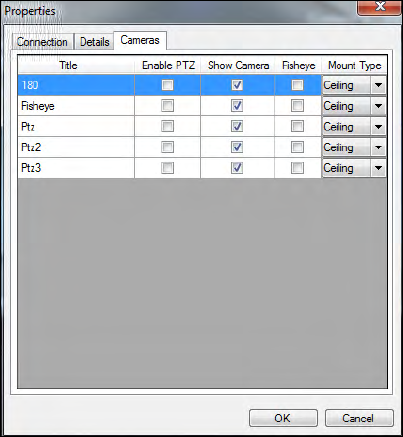
Task: Open the Details tab
Action: point(95,42)
